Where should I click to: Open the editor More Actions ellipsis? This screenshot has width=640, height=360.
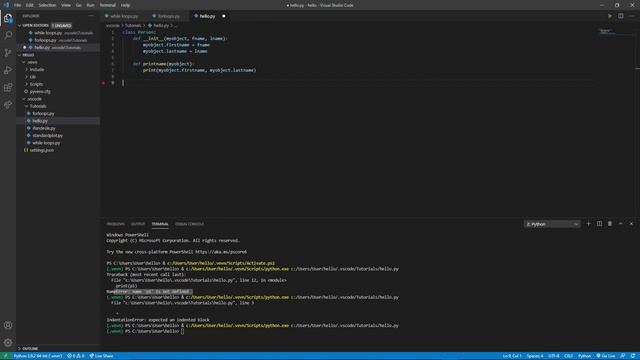click(x=631, y=16)
